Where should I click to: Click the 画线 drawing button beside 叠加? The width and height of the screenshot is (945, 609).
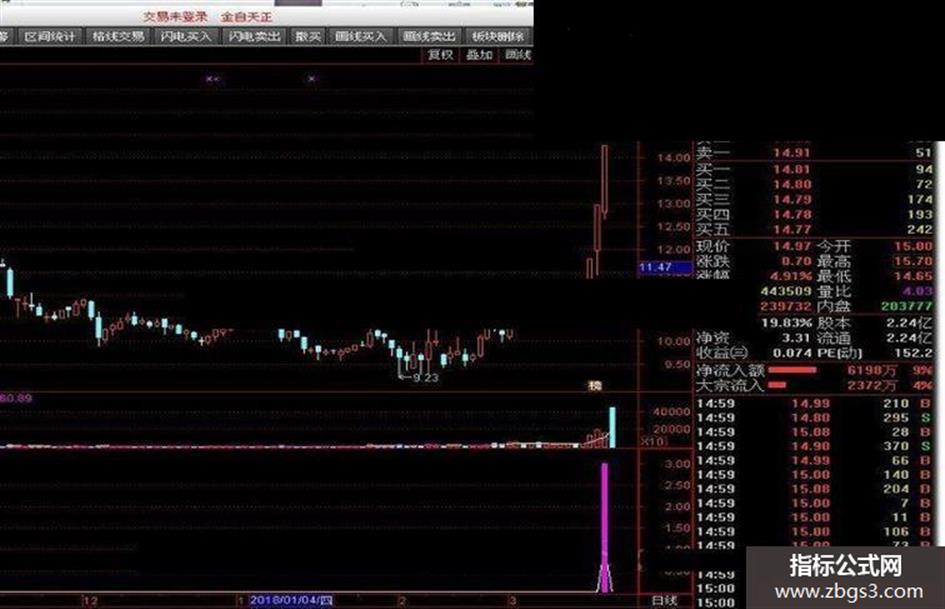517,55
